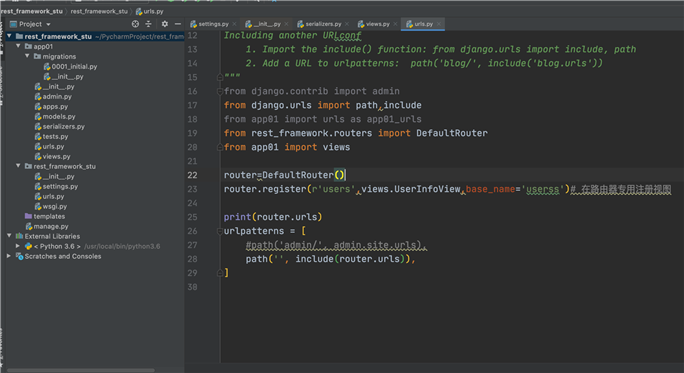This screenshot has height=373, width=684.
Task: Expand Scratches and Consoles
Action: tap(9, 256)
